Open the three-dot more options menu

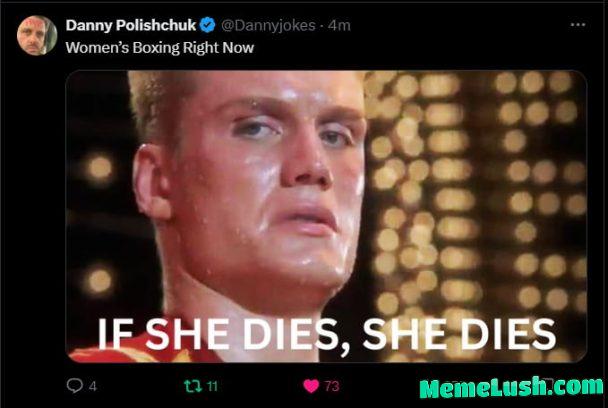tap(578, 25)
